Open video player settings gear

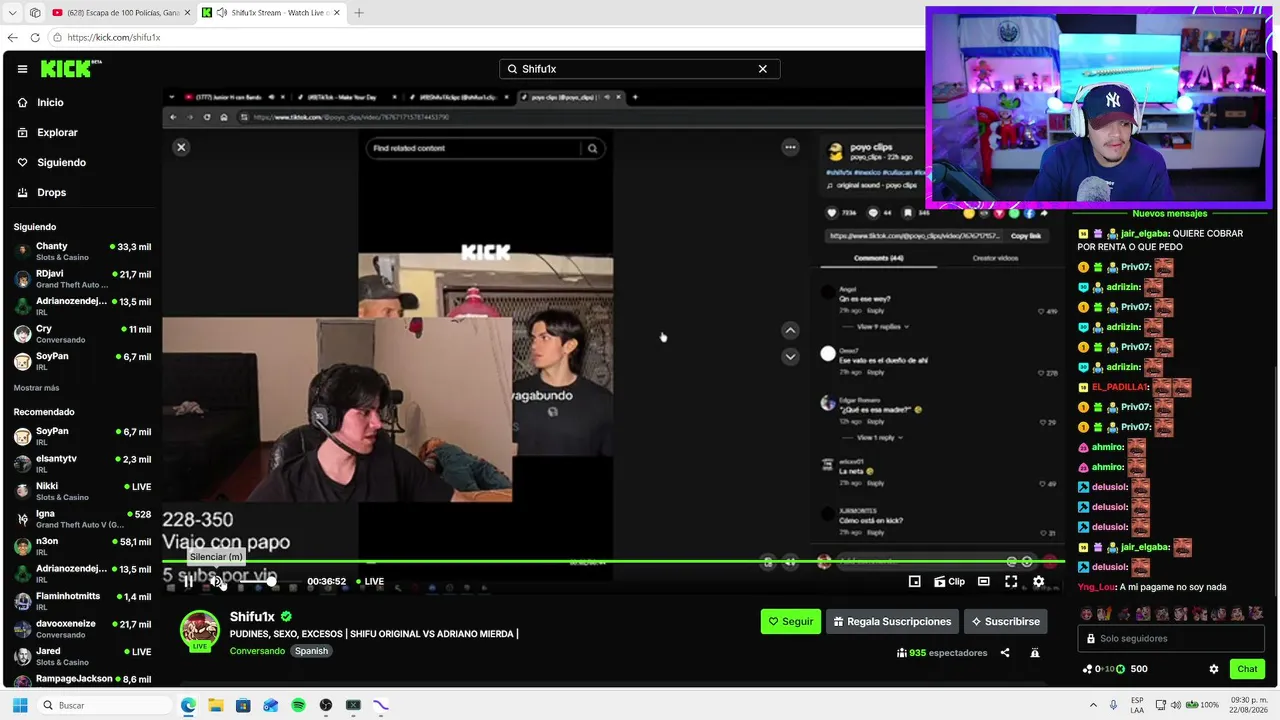point(1038,581)
